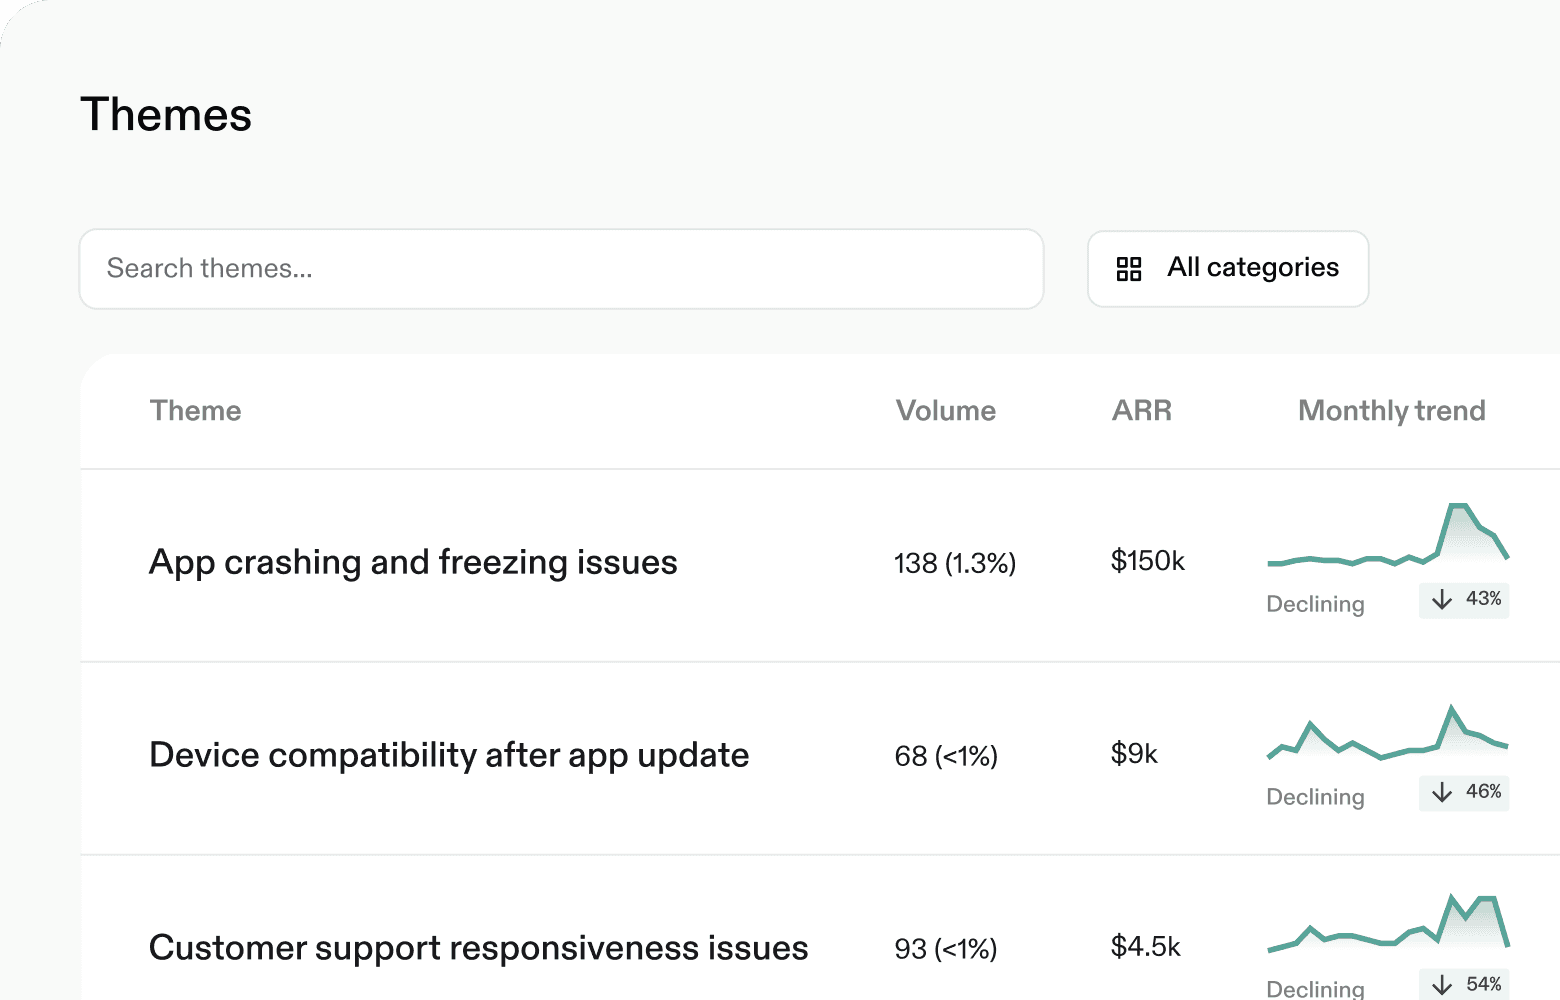Image resolution: width=1560 pixels, height=1000 pixels.
Task: Click the 93 (<1%) volume value
Action: point(945,949)
